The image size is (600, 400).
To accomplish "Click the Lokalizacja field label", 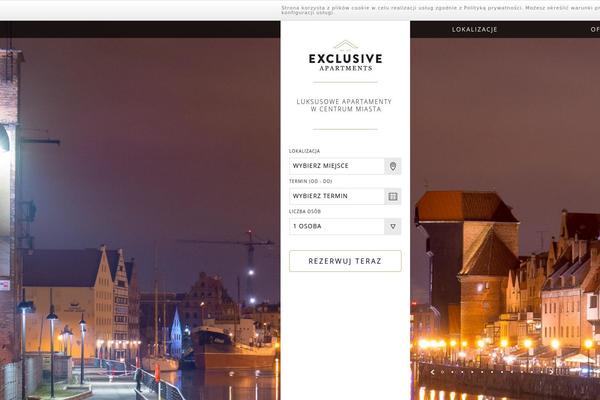I will (305, 151).
